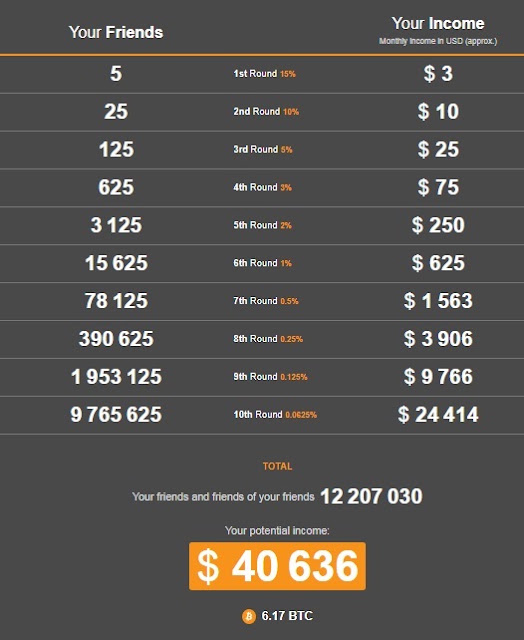
Task: Click the Your Income column header
Action: coord(438,24)
